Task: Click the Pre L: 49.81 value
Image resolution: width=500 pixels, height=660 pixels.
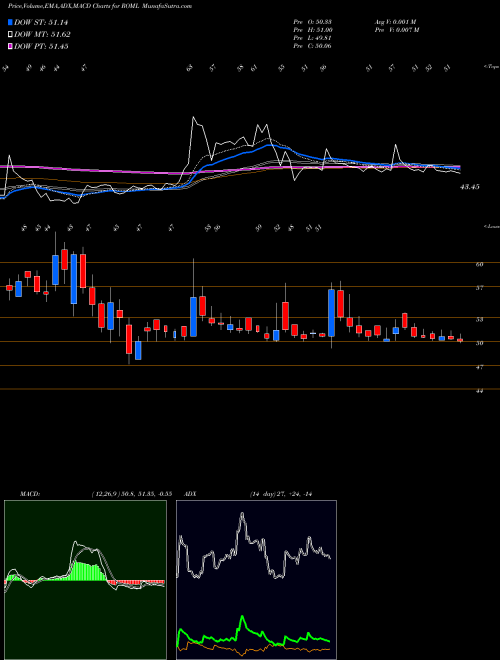Action: (313, 38)
